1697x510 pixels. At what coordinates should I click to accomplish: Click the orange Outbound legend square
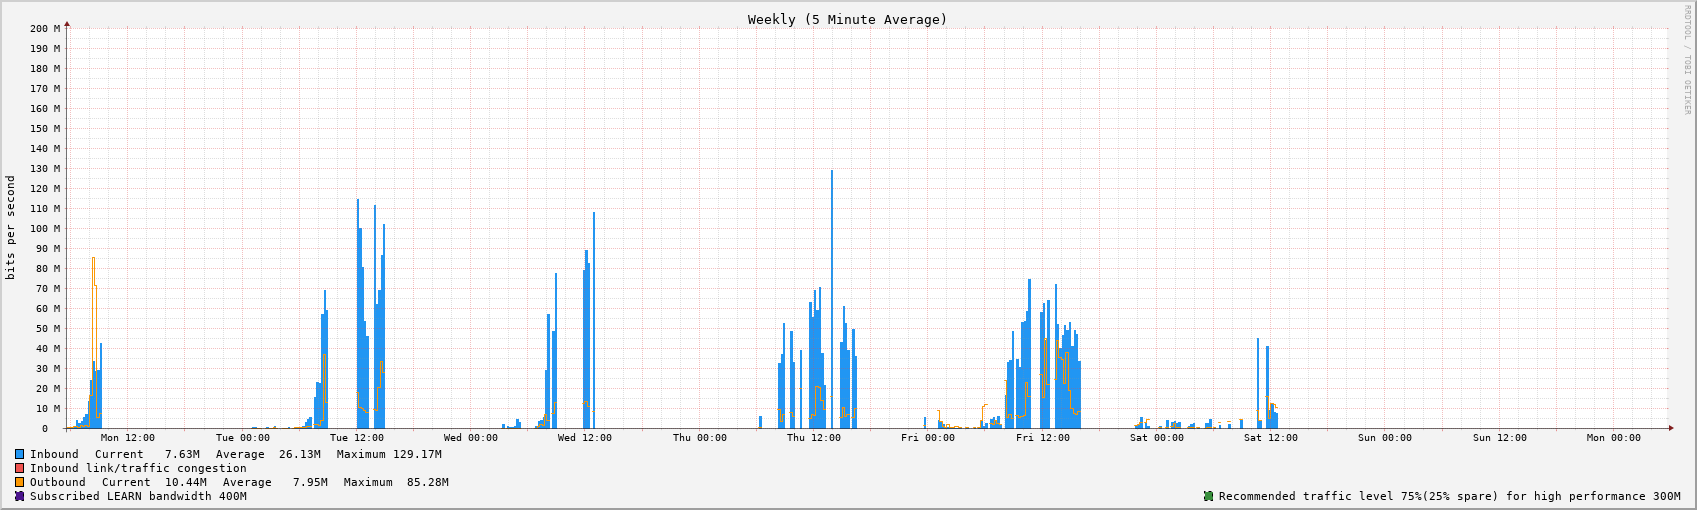click(19, 482)
